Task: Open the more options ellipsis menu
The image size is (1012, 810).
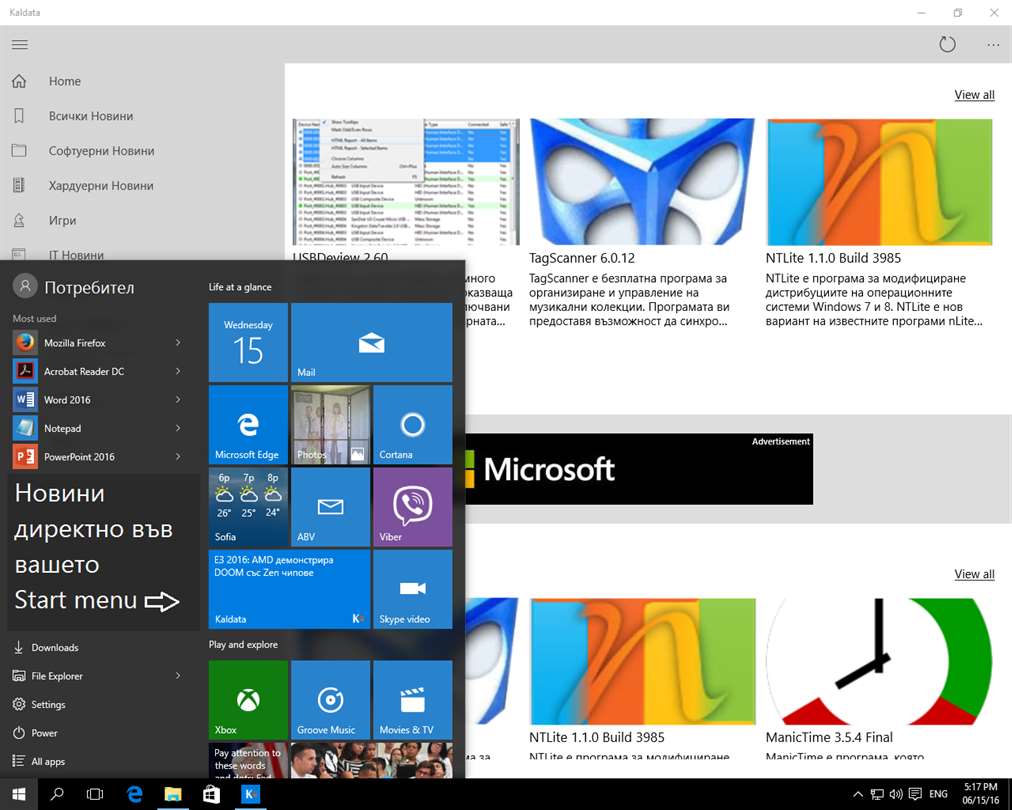Action: pyautogui.click(x=993, y=45)
